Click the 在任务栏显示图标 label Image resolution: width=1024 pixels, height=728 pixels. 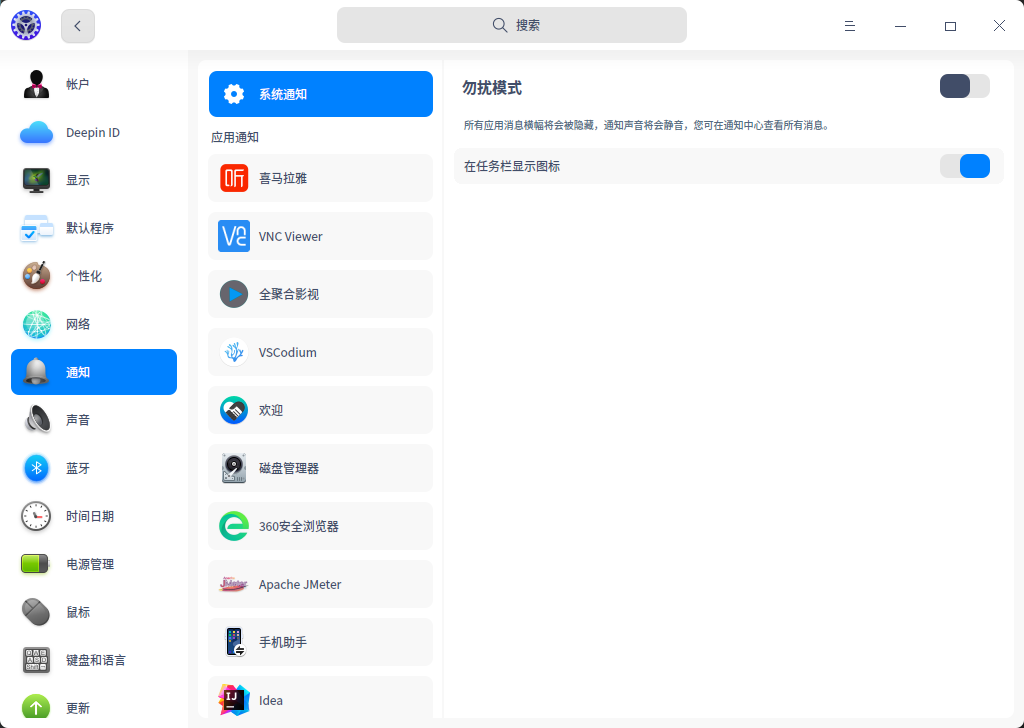[512, 166]
